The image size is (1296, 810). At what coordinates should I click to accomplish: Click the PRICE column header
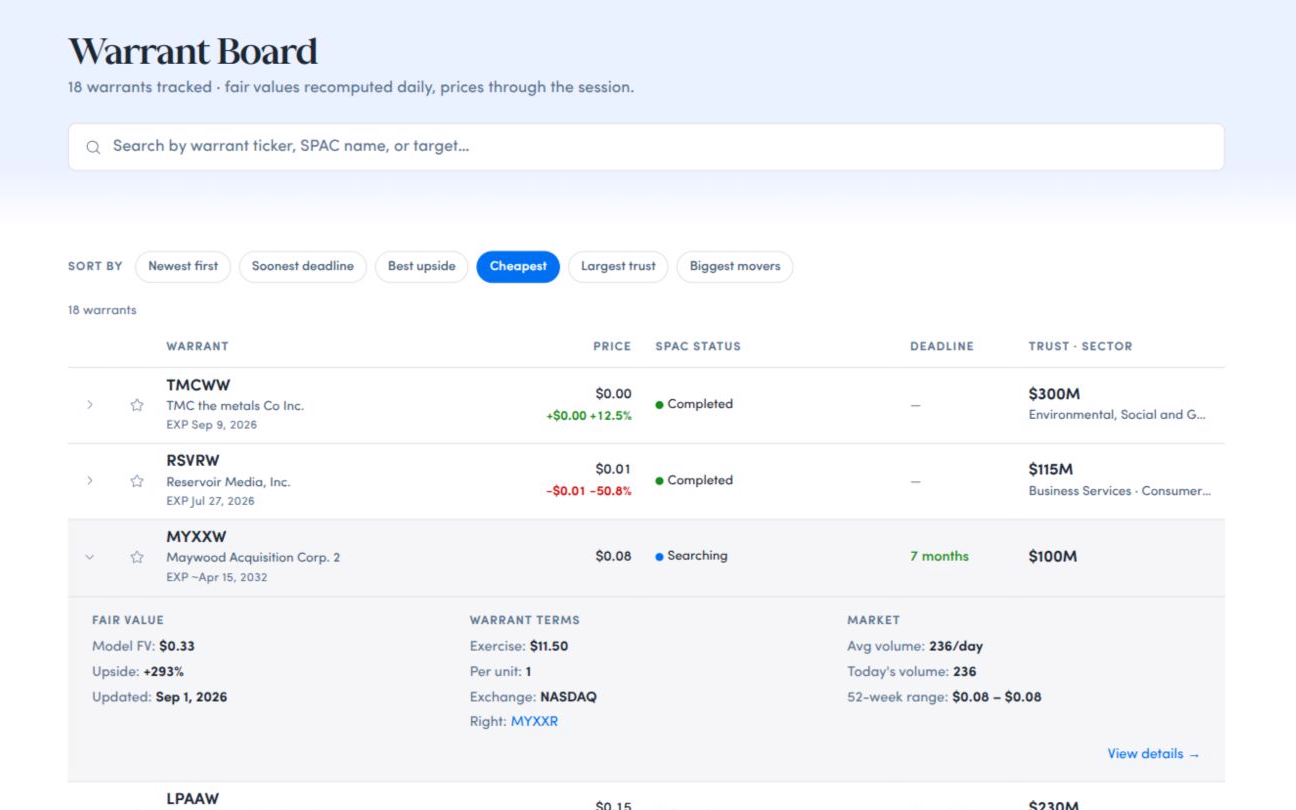click(x=612, y=346)
